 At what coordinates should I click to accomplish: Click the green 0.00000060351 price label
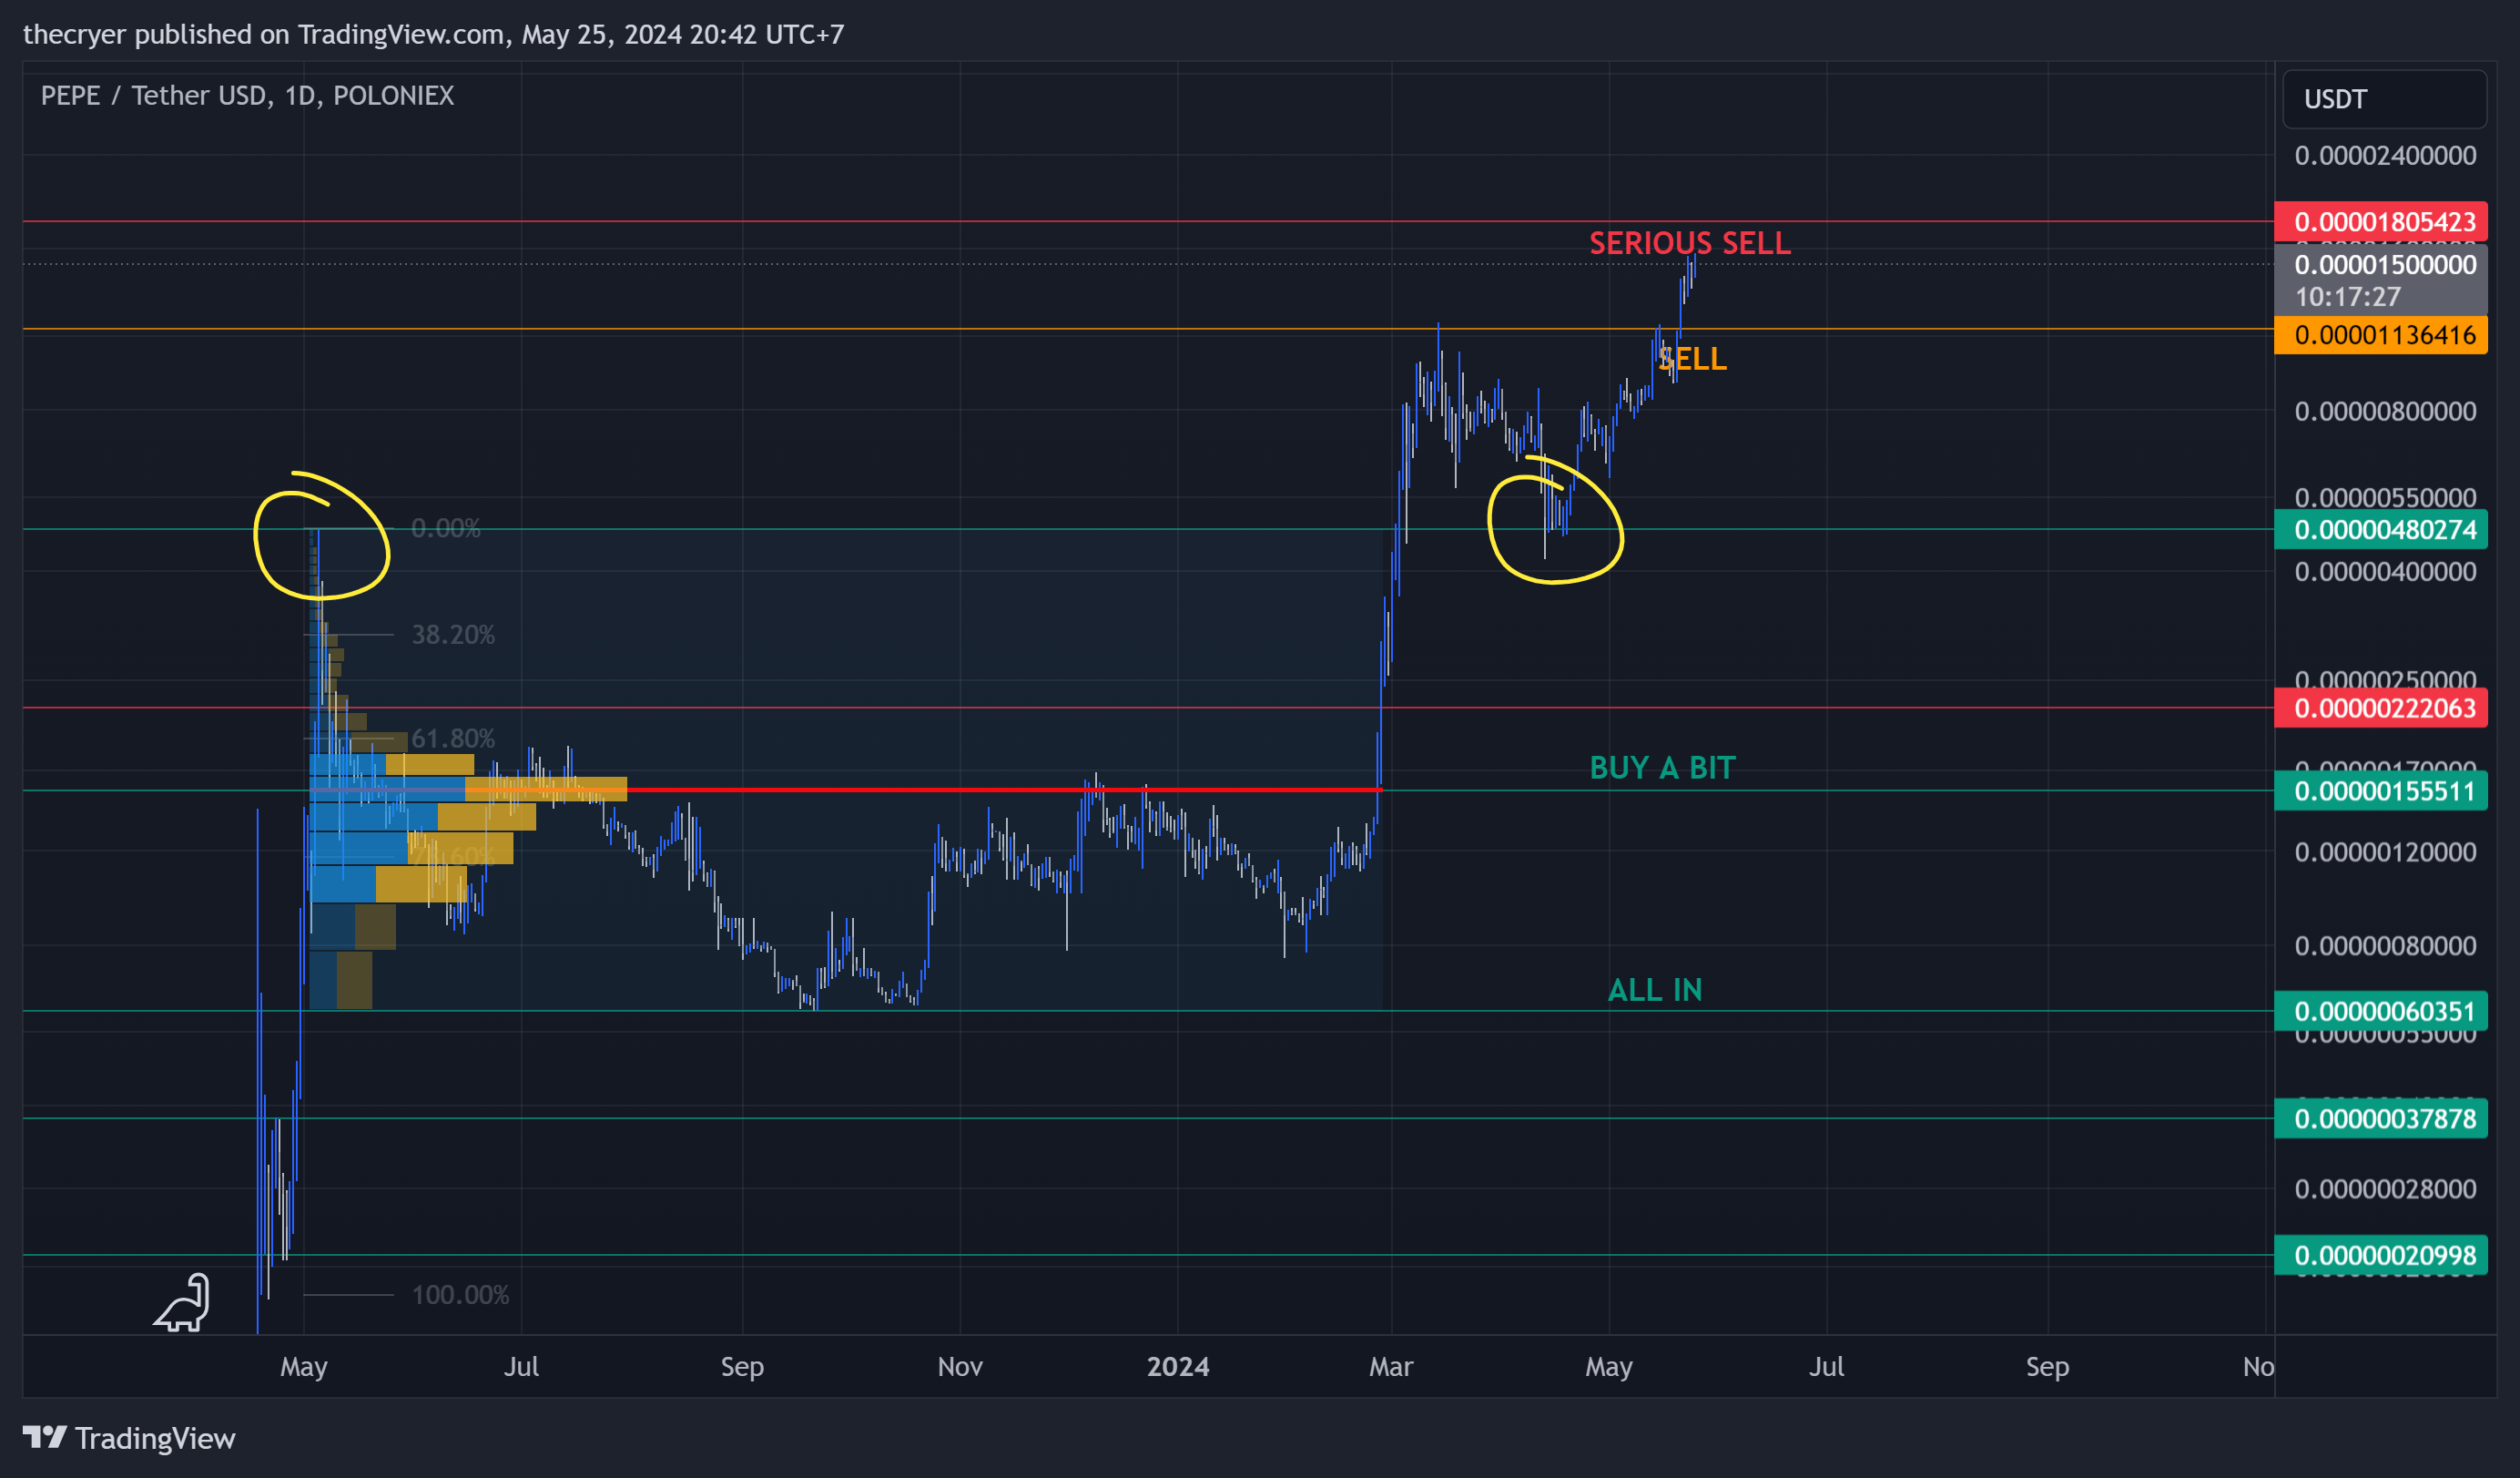tap(2380, 1011)
